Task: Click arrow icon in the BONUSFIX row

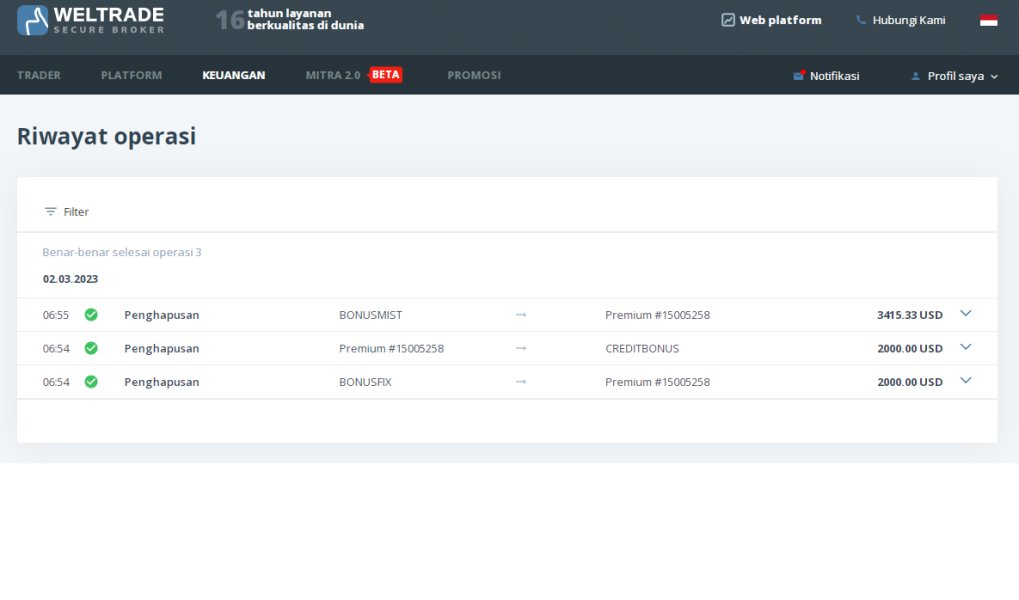Action: pos(521,382)
